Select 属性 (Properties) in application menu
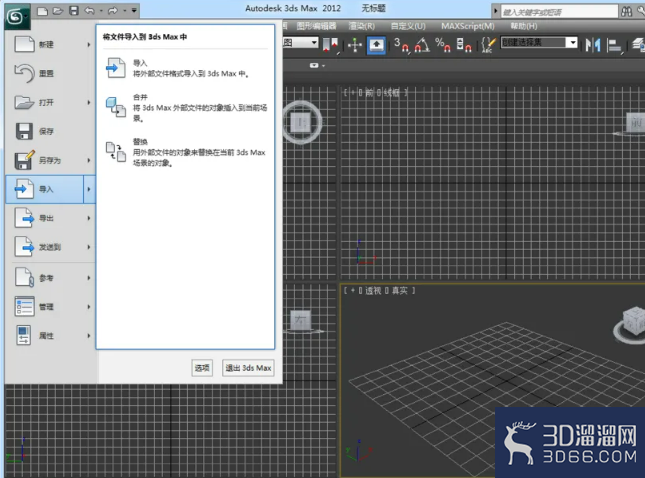This screenshot has width=645, height=478. [44, 336]
